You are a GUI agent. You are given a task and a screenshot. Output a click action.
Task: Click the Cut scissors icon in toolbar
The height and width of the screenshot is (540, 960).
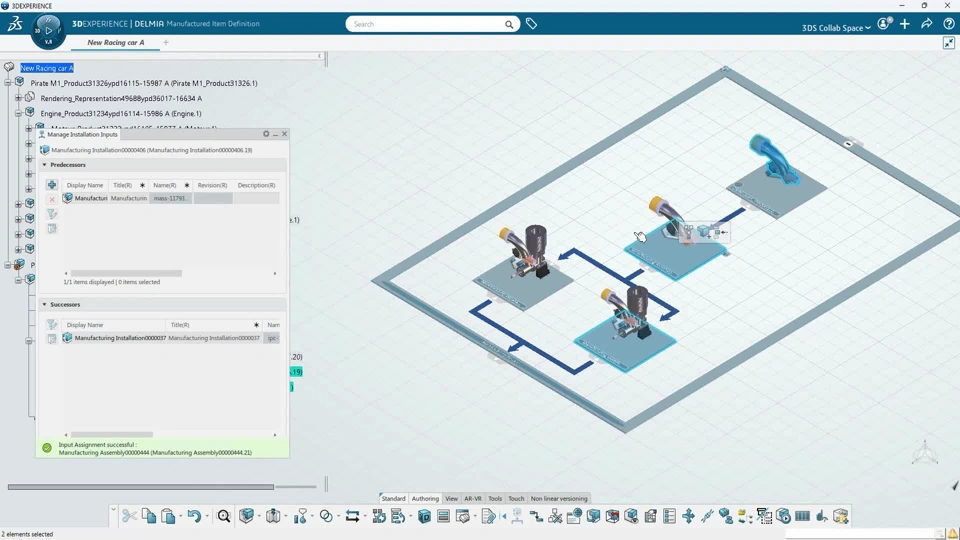click(x=129, y=516)
